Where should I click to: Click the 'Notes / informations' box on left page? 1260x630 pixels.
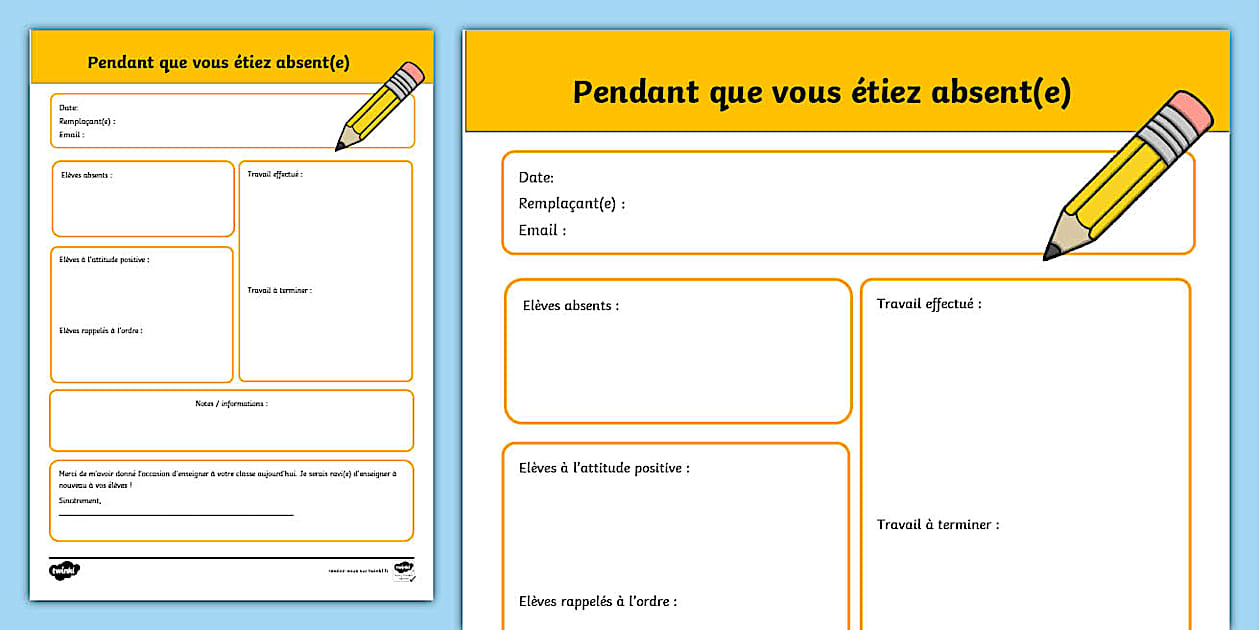tap(231, 420)
